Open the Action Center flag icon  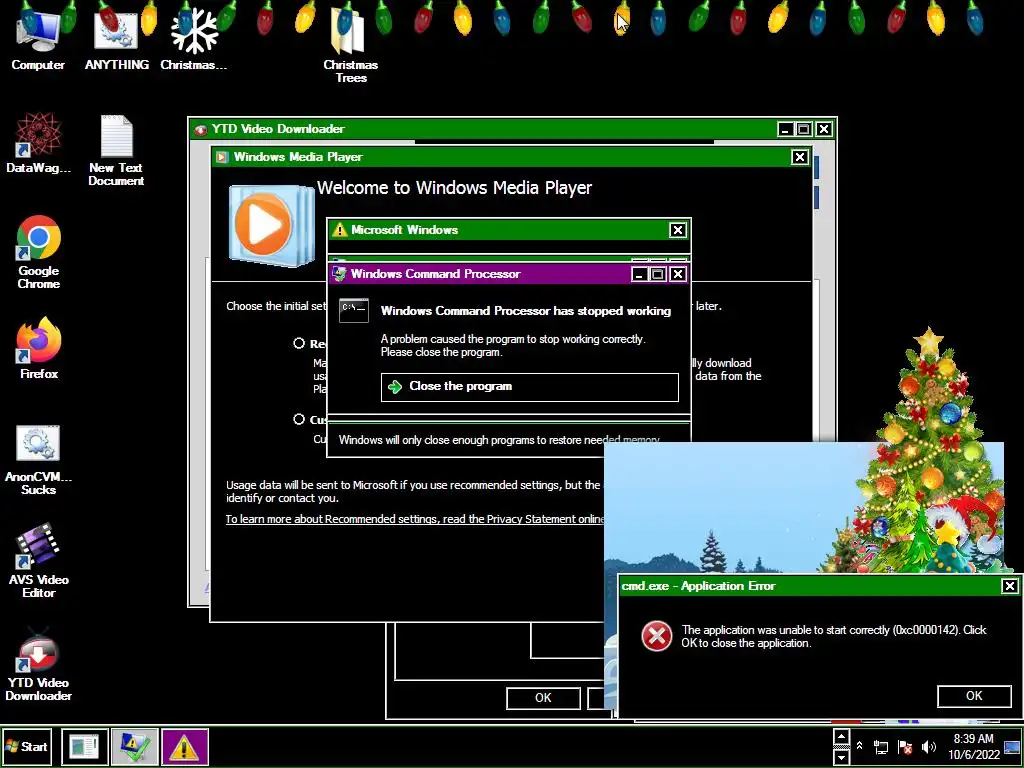point(904,747)
